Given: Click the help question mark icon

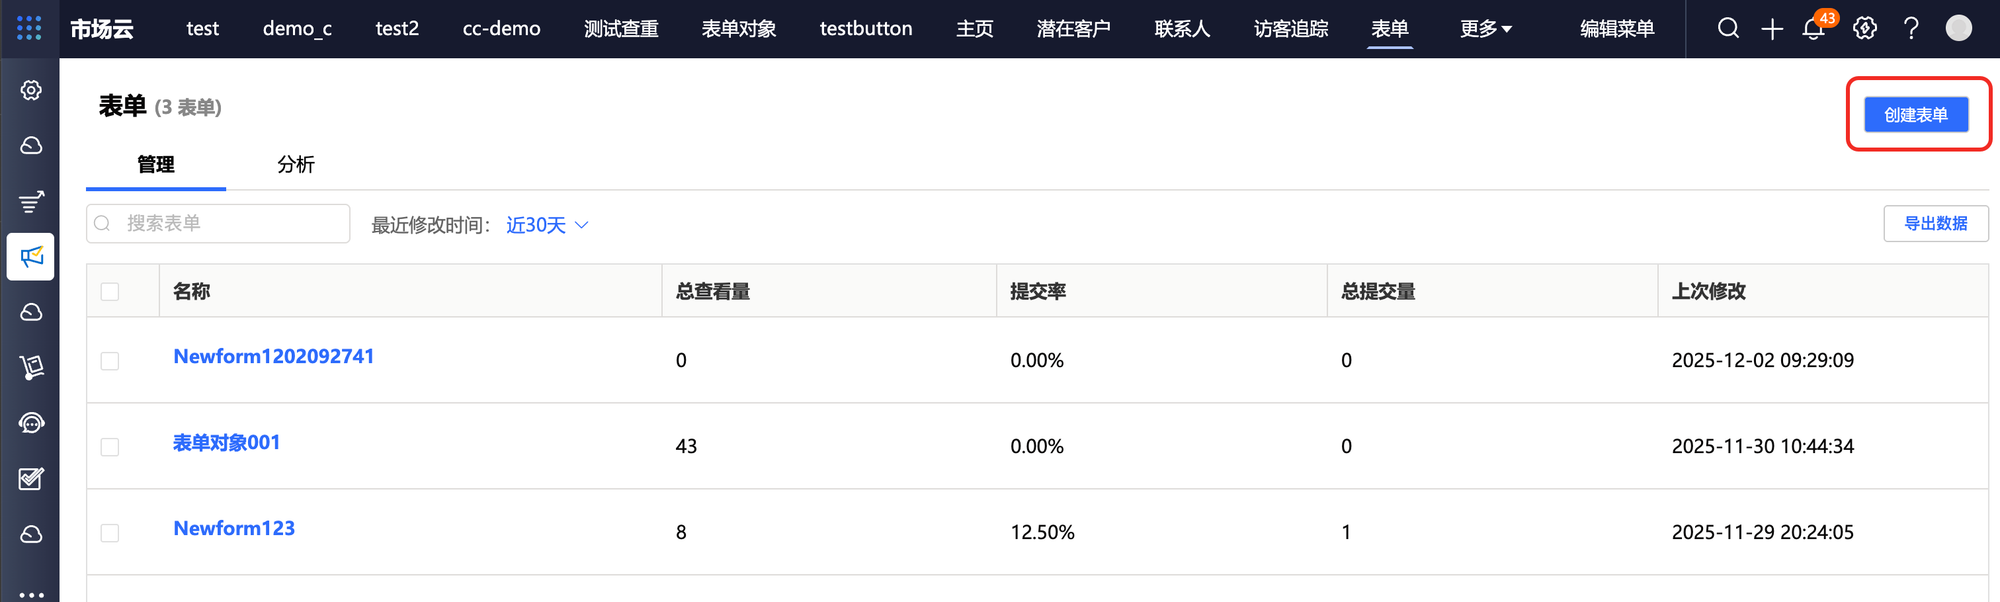Looking at the screenshot, I should tap(1911, 28).
